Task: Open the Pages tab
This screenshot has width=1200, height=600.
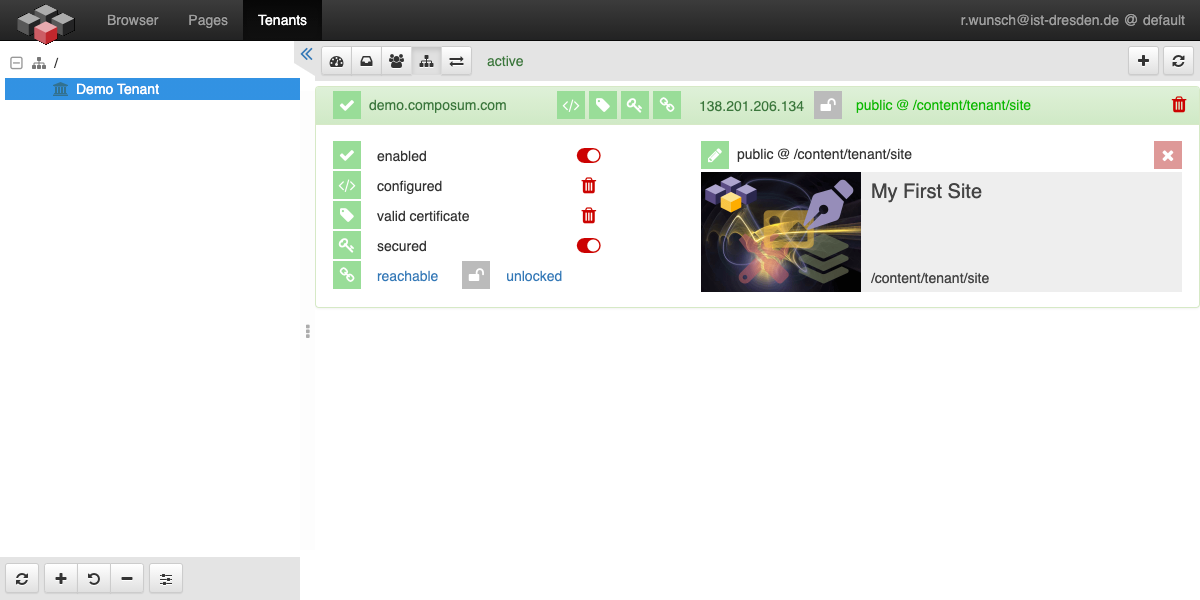Action: (x=208, y=20)
